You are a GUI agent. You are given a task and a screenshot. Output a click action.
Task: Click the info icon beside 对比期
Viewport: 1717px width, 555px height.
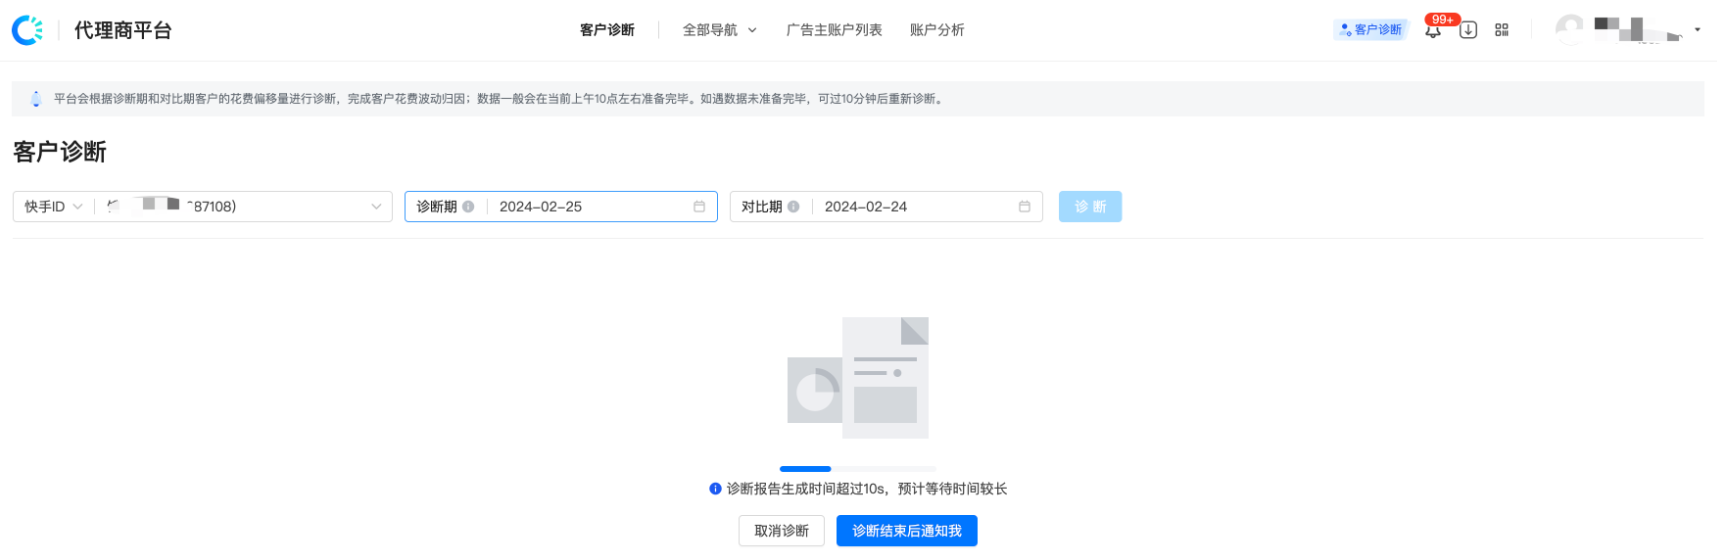click(x=793, y=207)
